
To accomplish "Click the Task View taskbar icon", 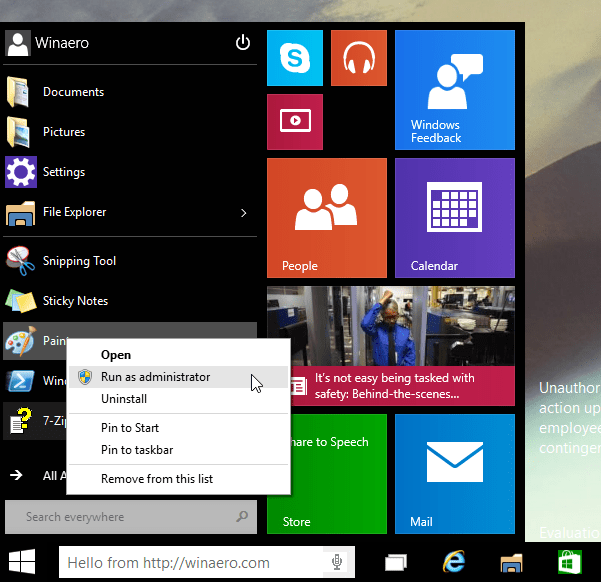I will 396,562.
